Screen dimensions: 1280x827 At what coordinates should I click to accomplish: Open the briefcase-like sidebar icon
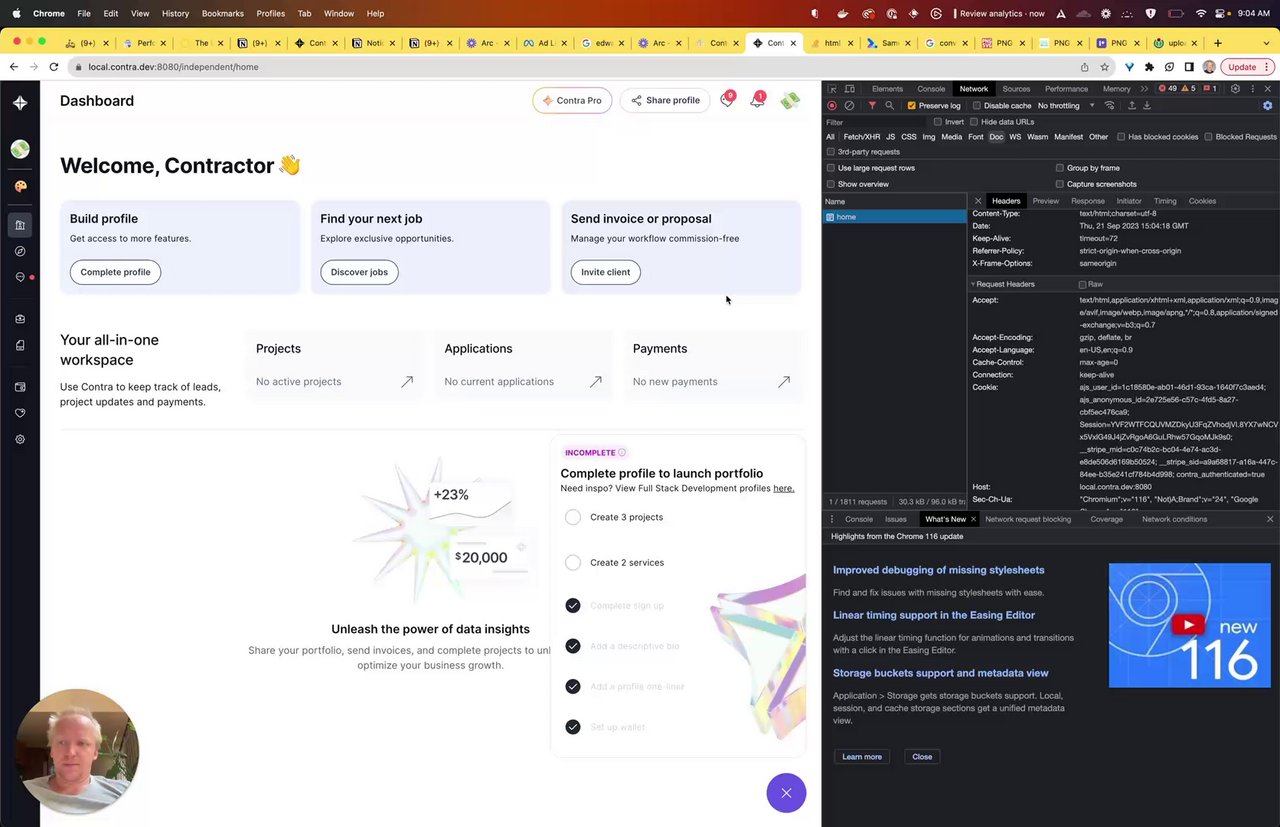[x=20, y=319]
